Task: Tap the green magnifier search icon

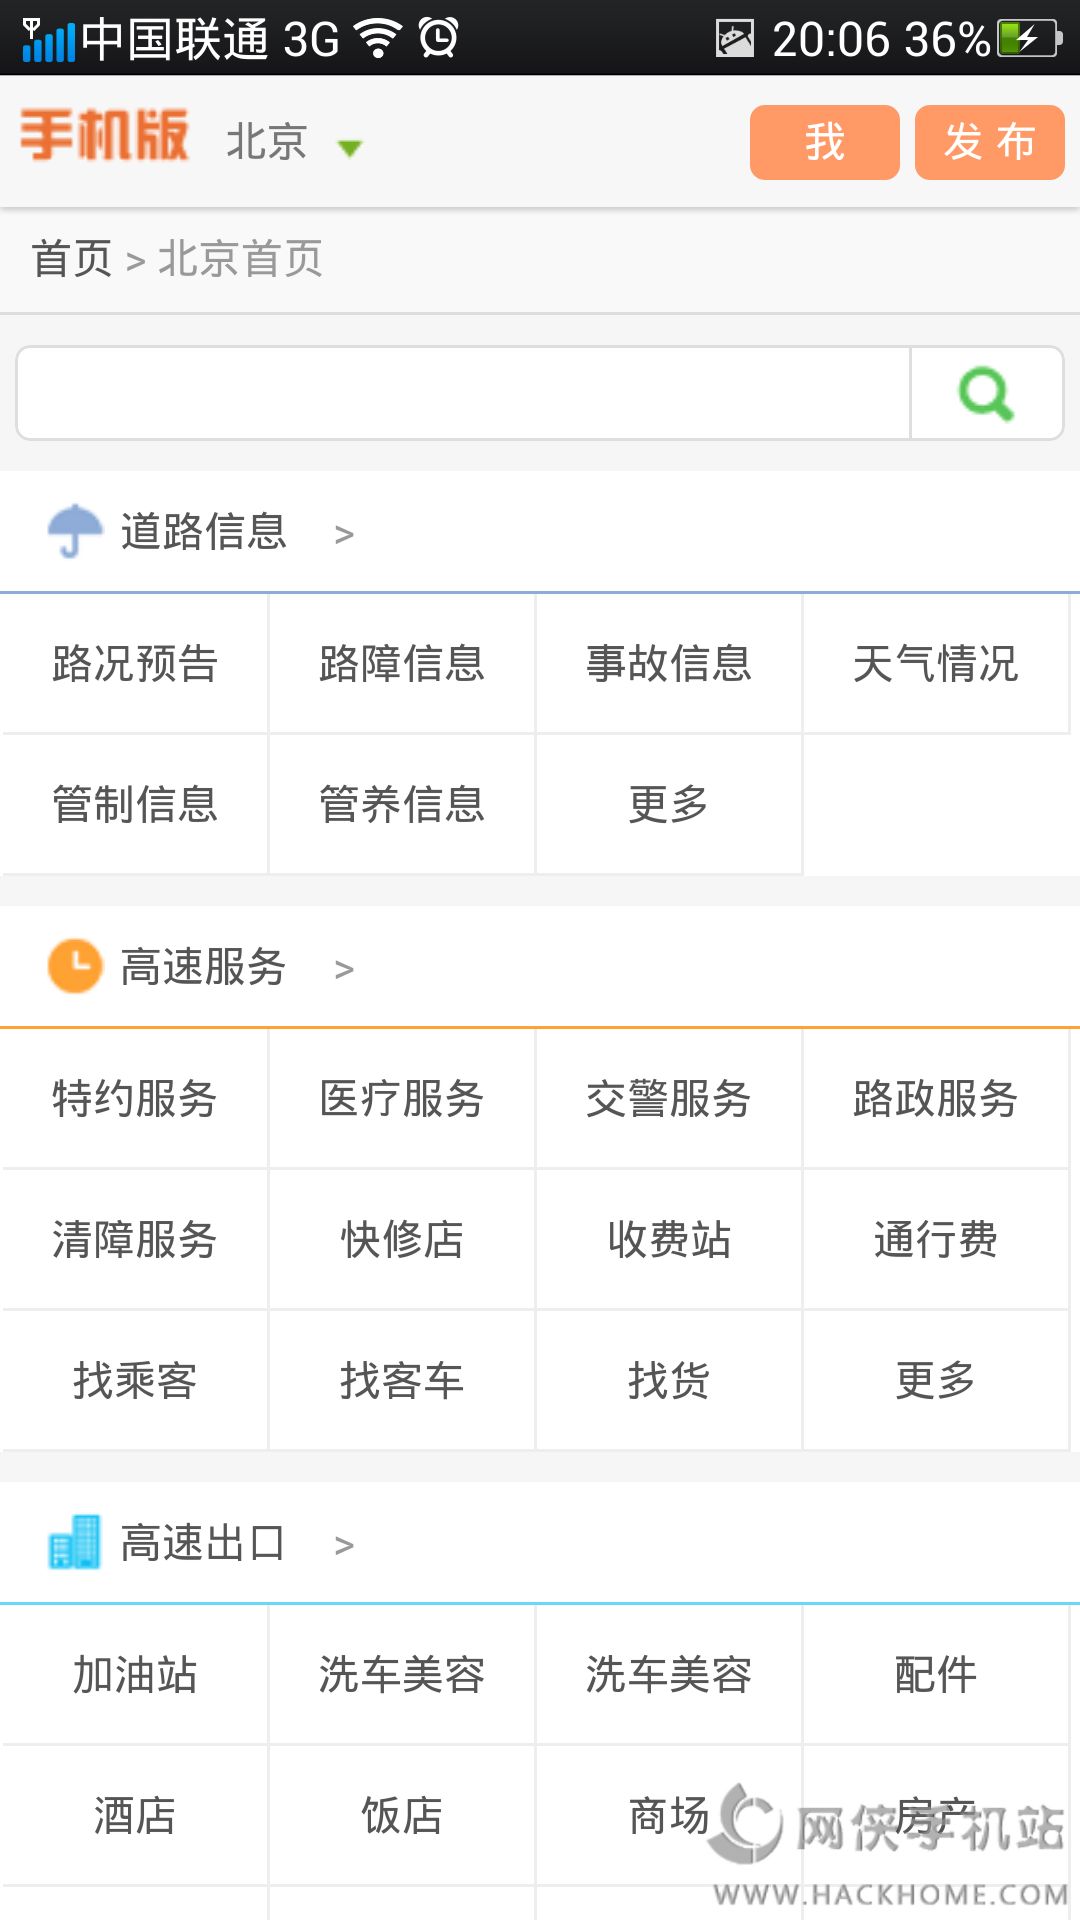Action: [x=986, y=393]
